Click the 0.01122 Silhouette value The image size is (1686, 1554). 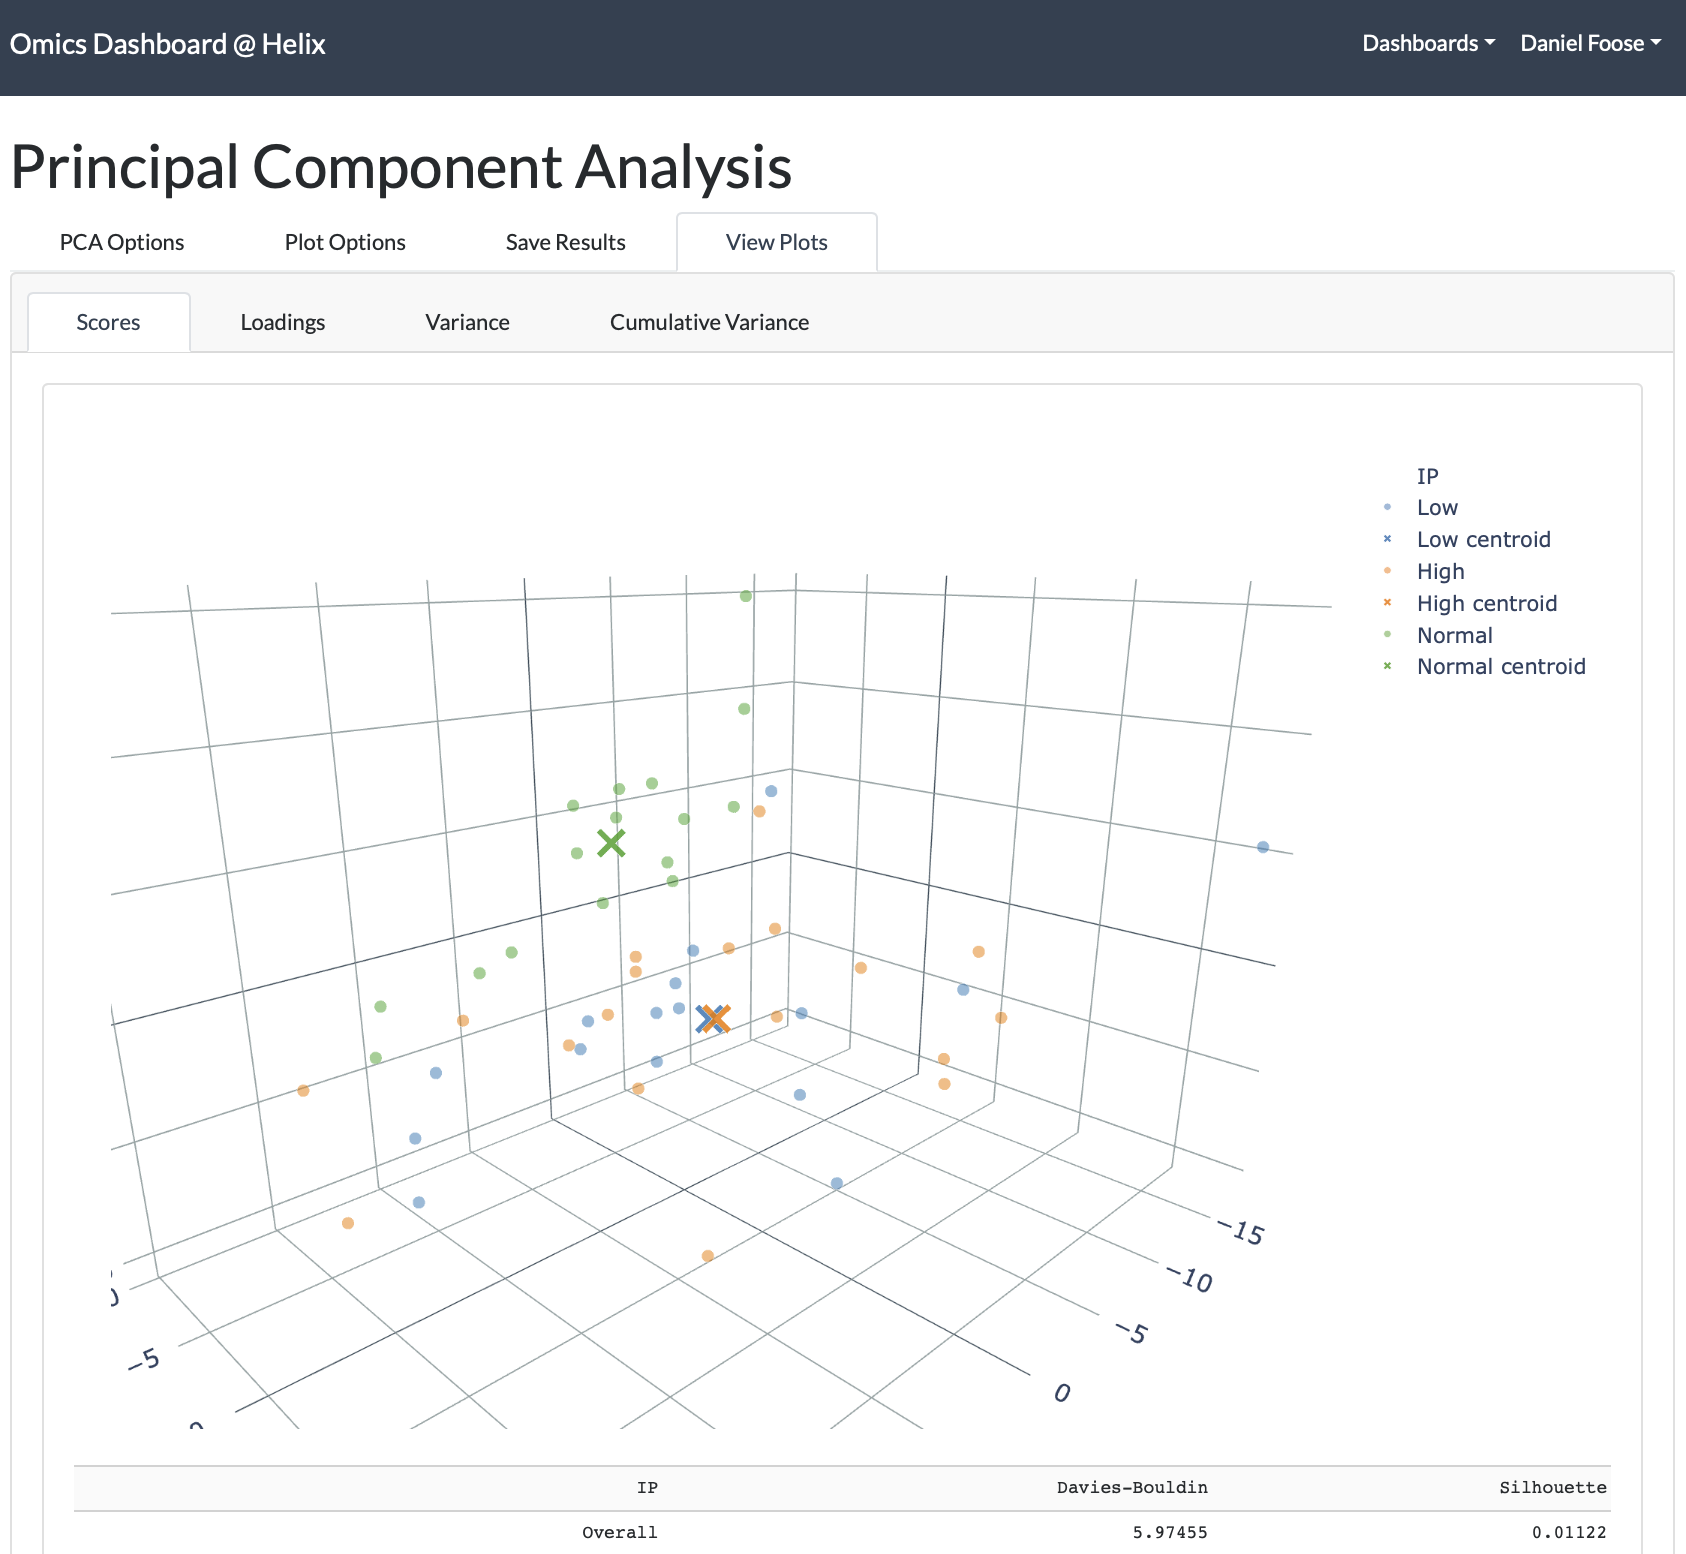(x=1569, y=1532)
